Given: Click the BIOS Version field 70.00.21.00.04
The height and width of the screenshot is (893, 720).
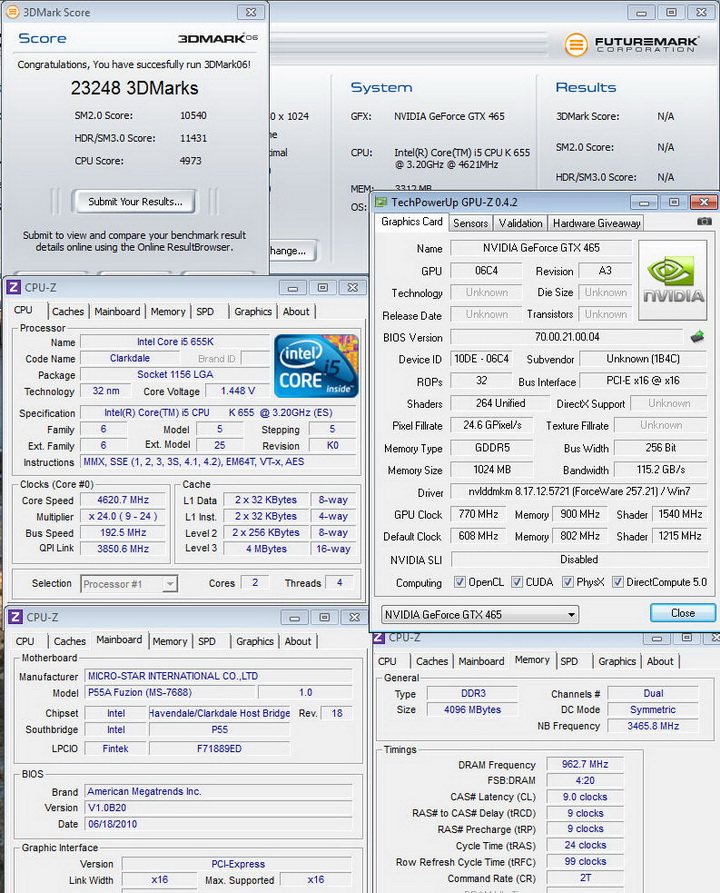Looking at the screenshot, I should click(567, 337).
